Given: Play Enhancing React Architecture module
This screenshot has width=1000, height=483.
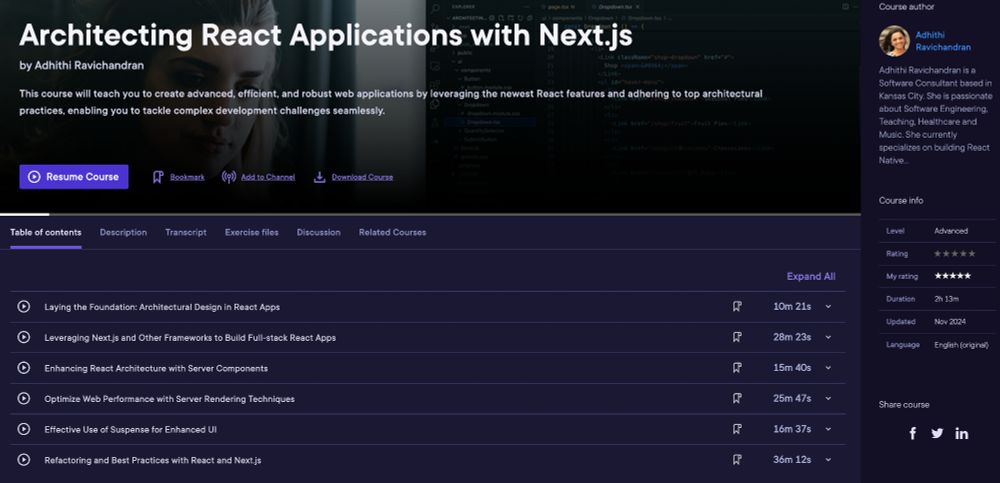Looking at the screenshot, I should [x=24, y=368].
